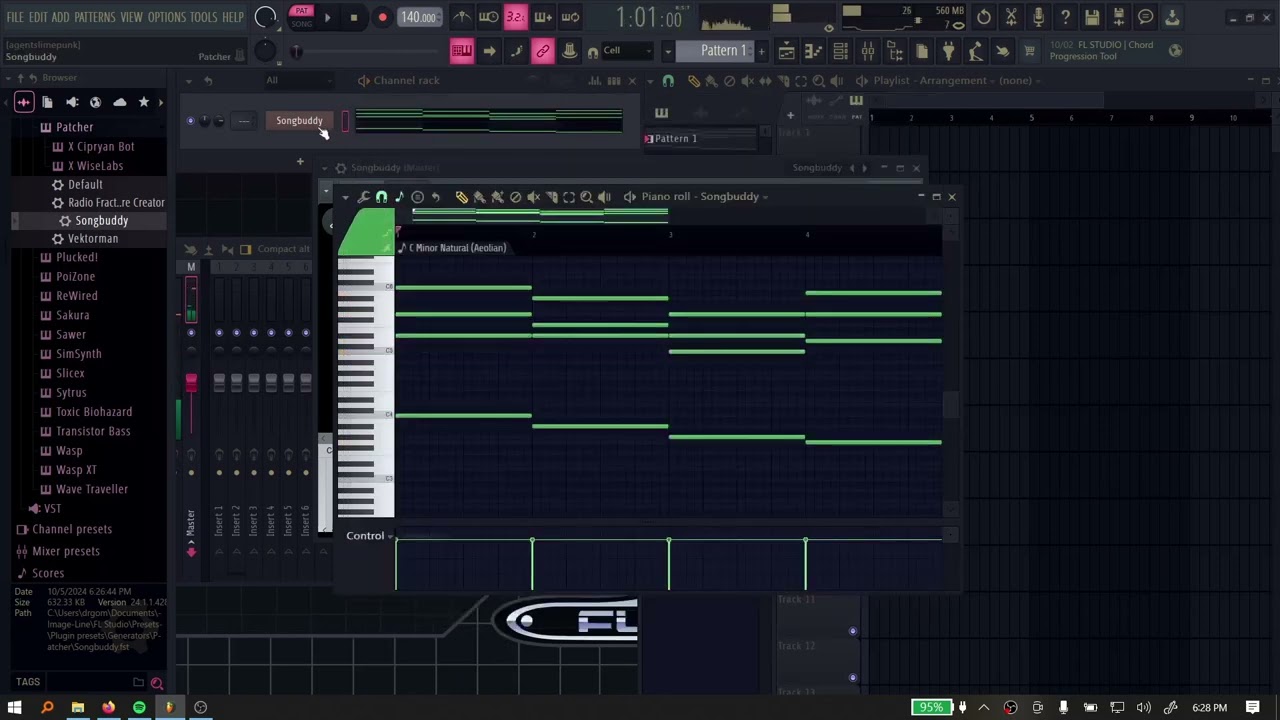The height and width of the screenshot is (720, 1280).
Task: Toggle the Compact alt mixer layout icon
Action: pyautogui.click(x=245, y=249)
